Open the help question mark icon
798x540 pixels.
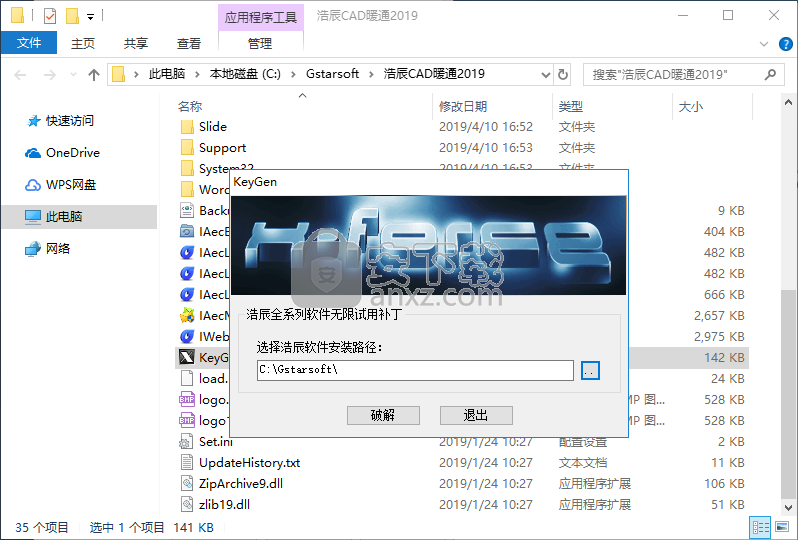[785, 44]
